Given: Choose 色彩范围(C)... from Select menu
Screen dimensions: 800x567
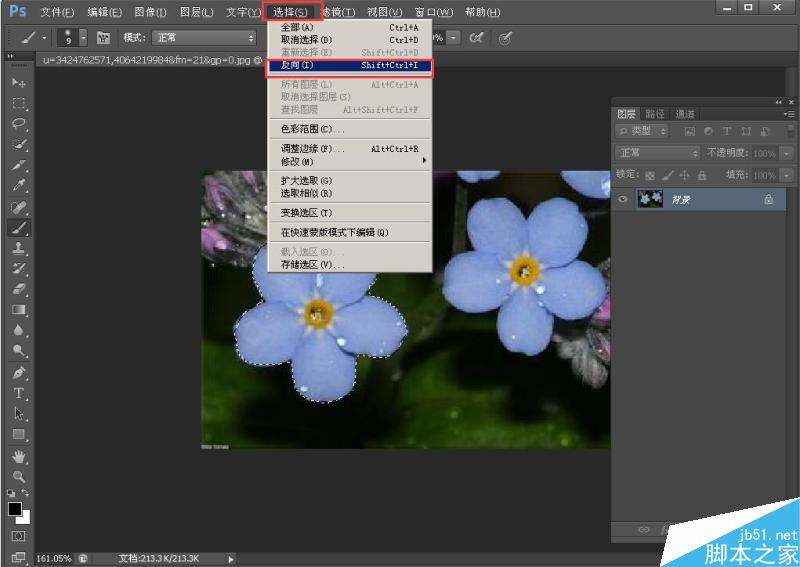Looking at the screenshot, I should point(312,129).
